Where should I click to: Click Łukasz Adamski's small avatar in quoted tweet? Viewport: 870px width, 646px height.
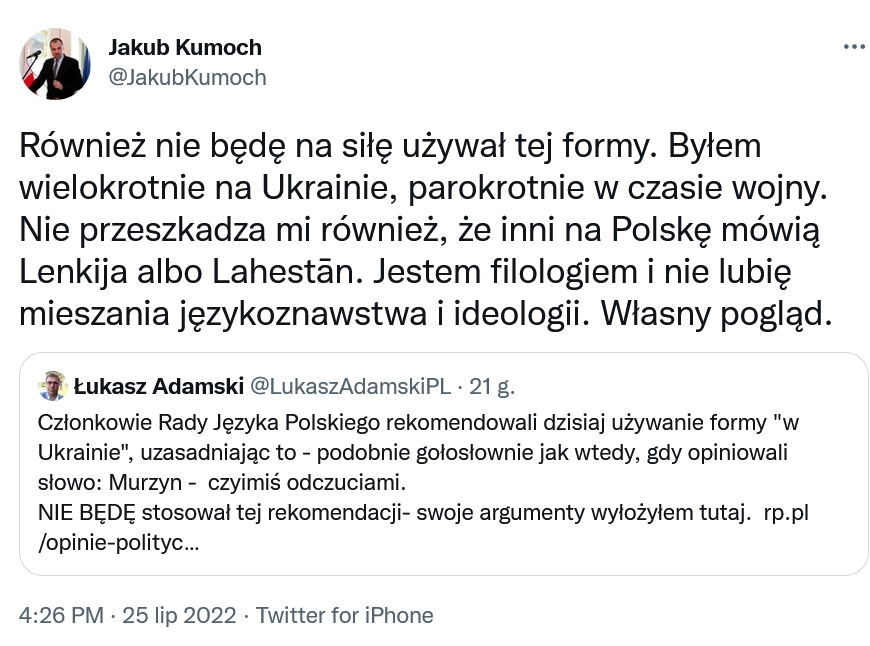(52, 385)
